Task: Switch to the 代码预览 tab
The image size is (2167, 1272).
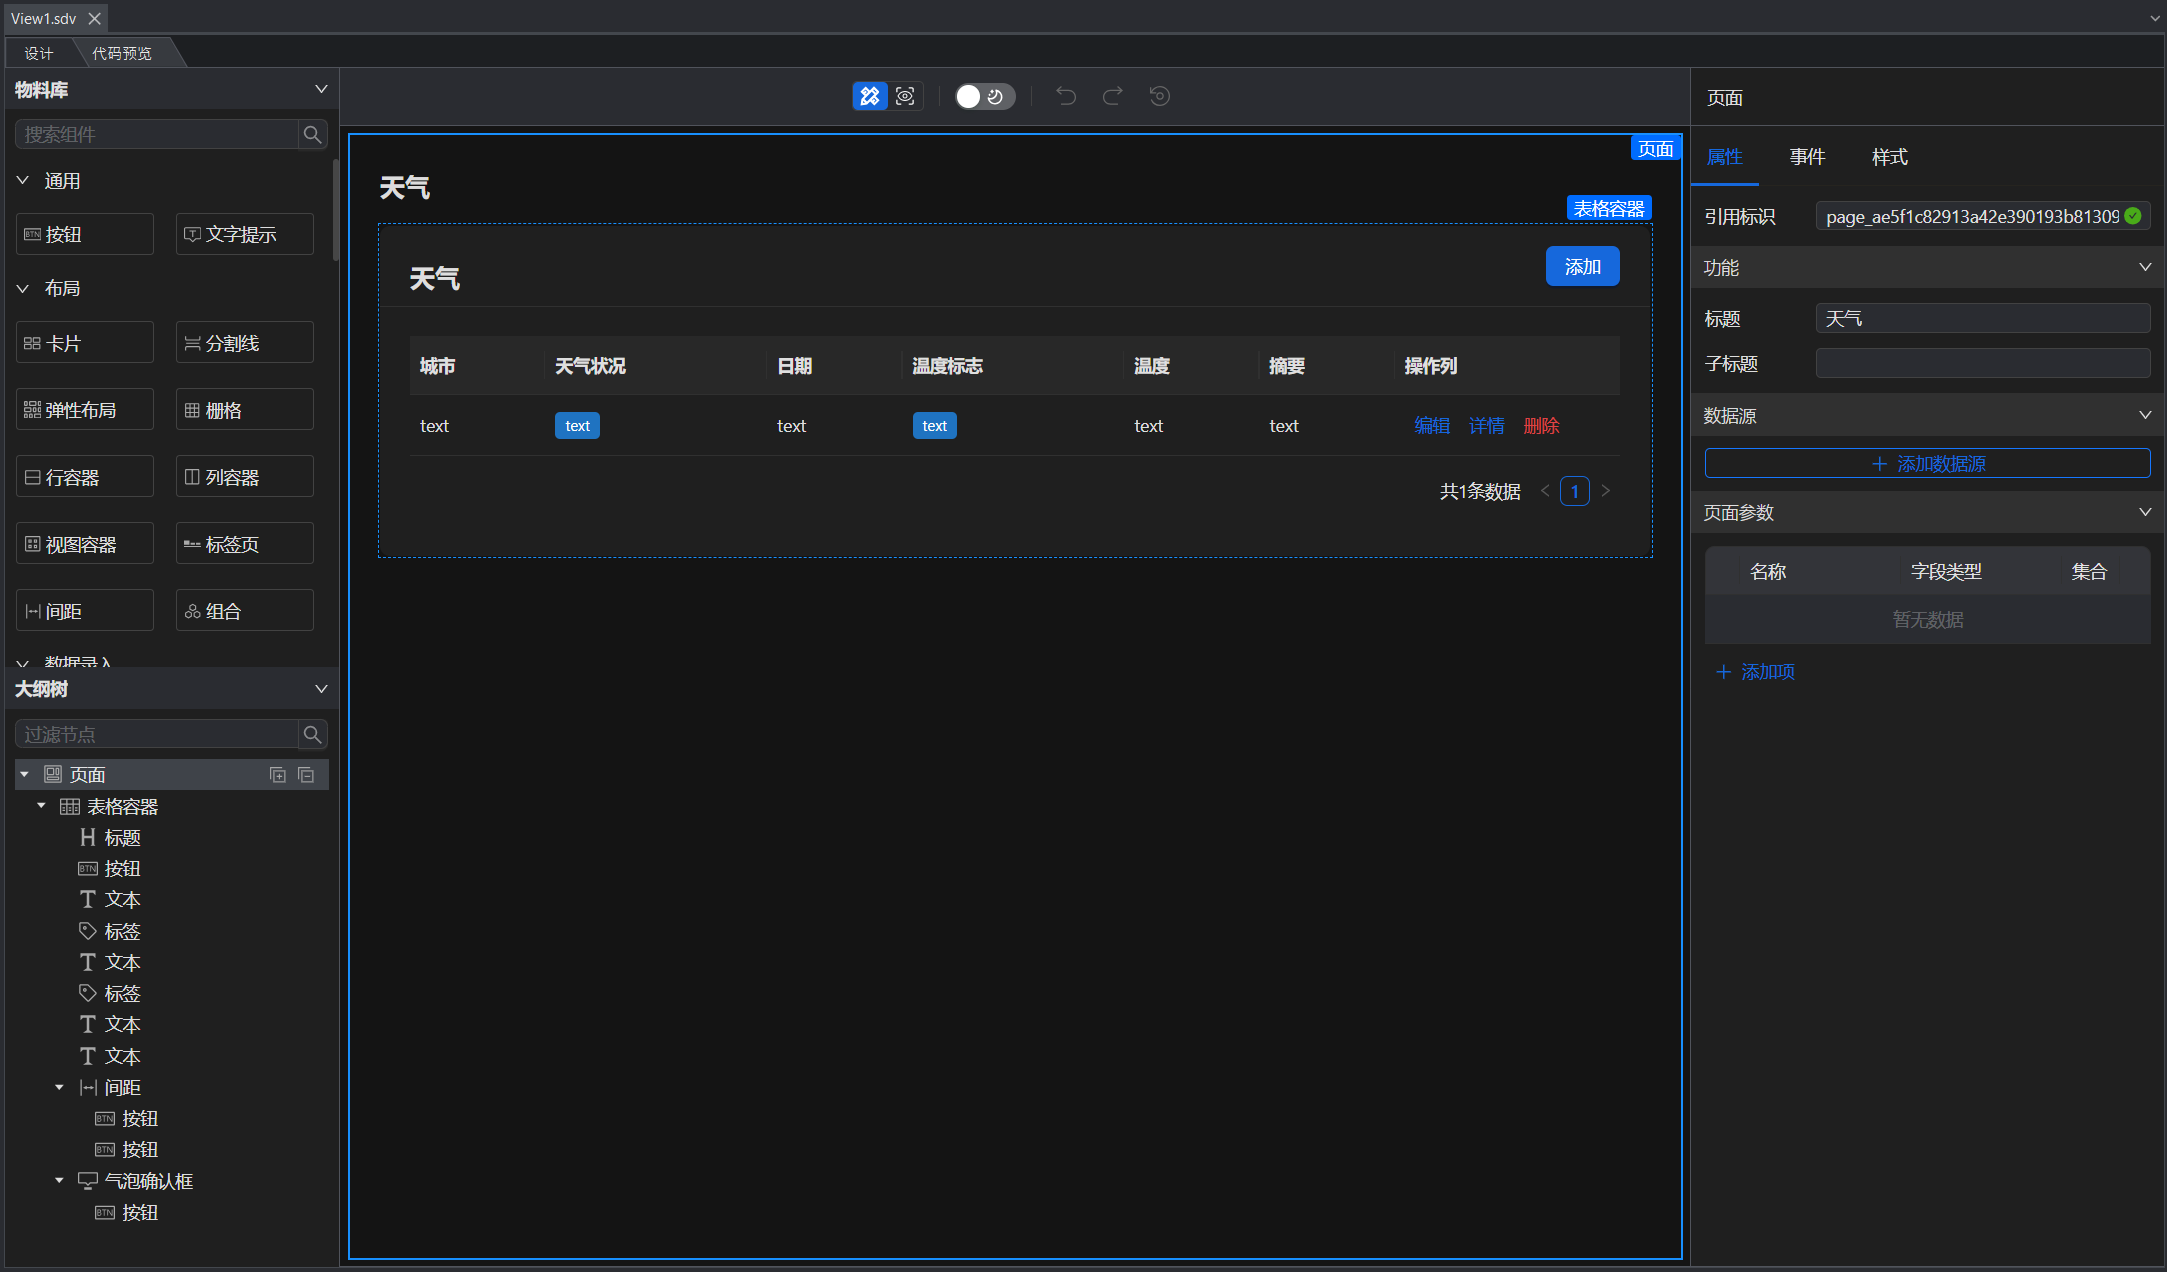Action: pos(122,53)
